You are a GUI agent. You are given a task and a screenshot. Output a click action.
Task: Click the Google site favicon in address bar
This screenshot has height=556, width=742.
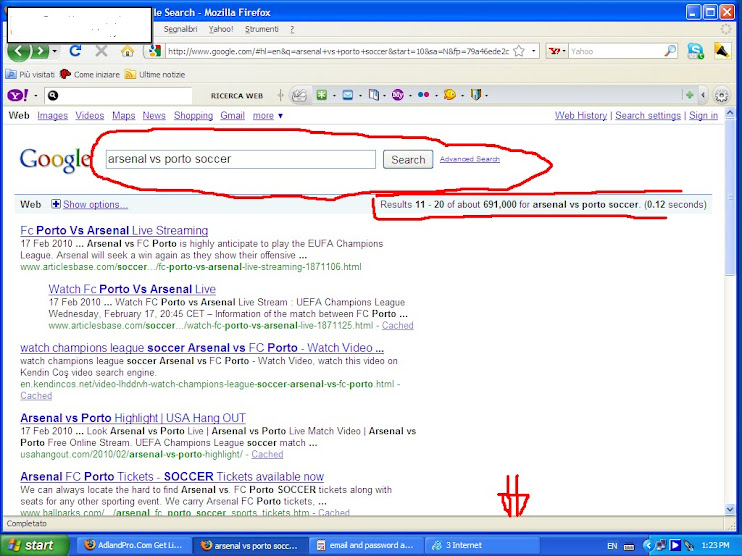click(x=155, y=51)
